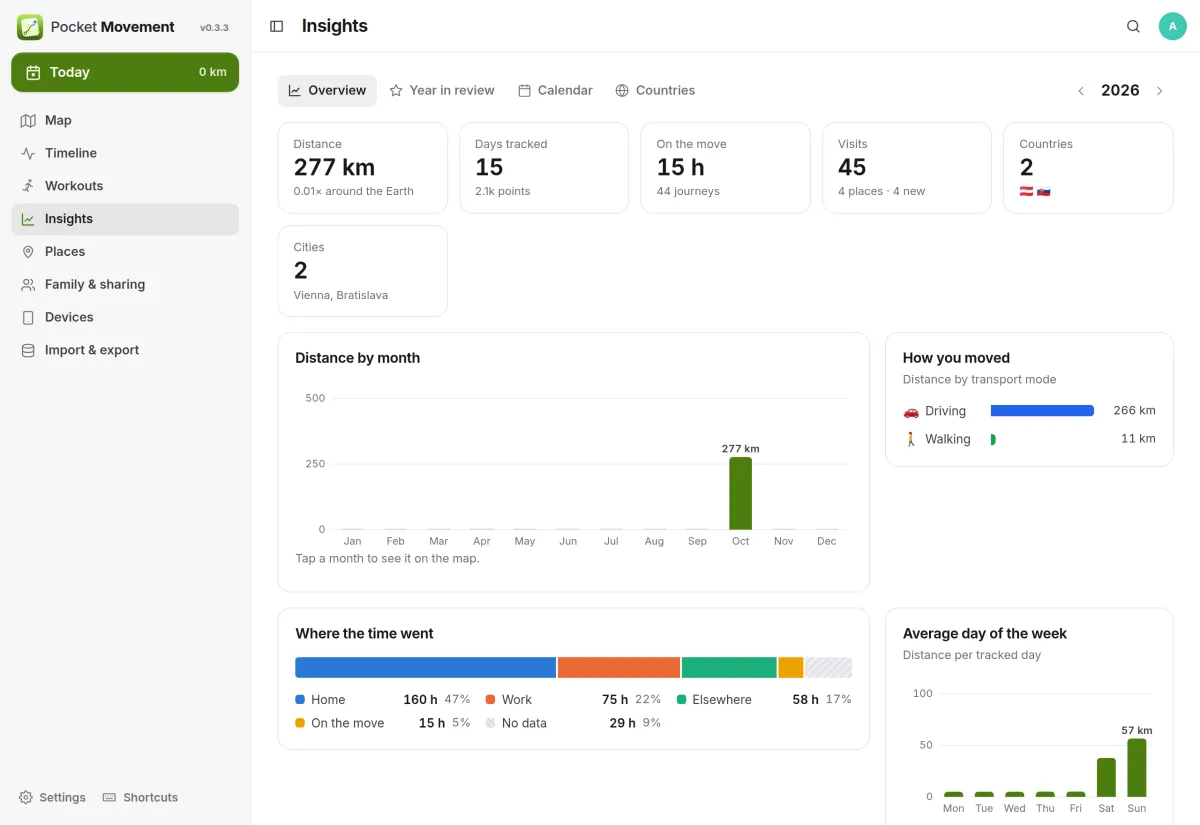Image resolution: width=1200 pixels, height=825 pixels.
Task: Click the orange Work time segment
Action: click(619, 667)
